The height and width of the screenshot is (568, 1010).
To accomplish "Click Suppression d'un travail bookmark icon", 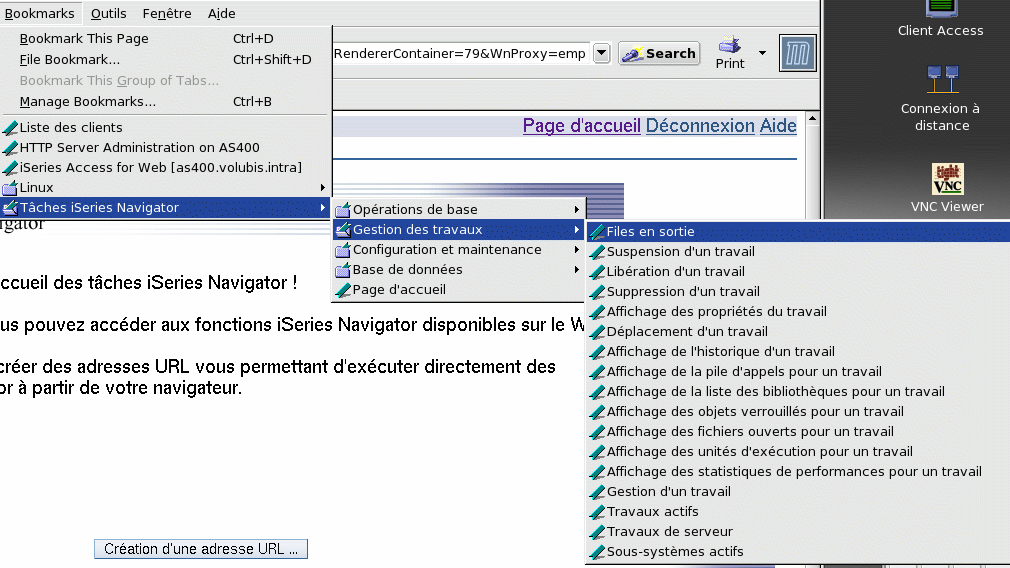I will (597, 291).
